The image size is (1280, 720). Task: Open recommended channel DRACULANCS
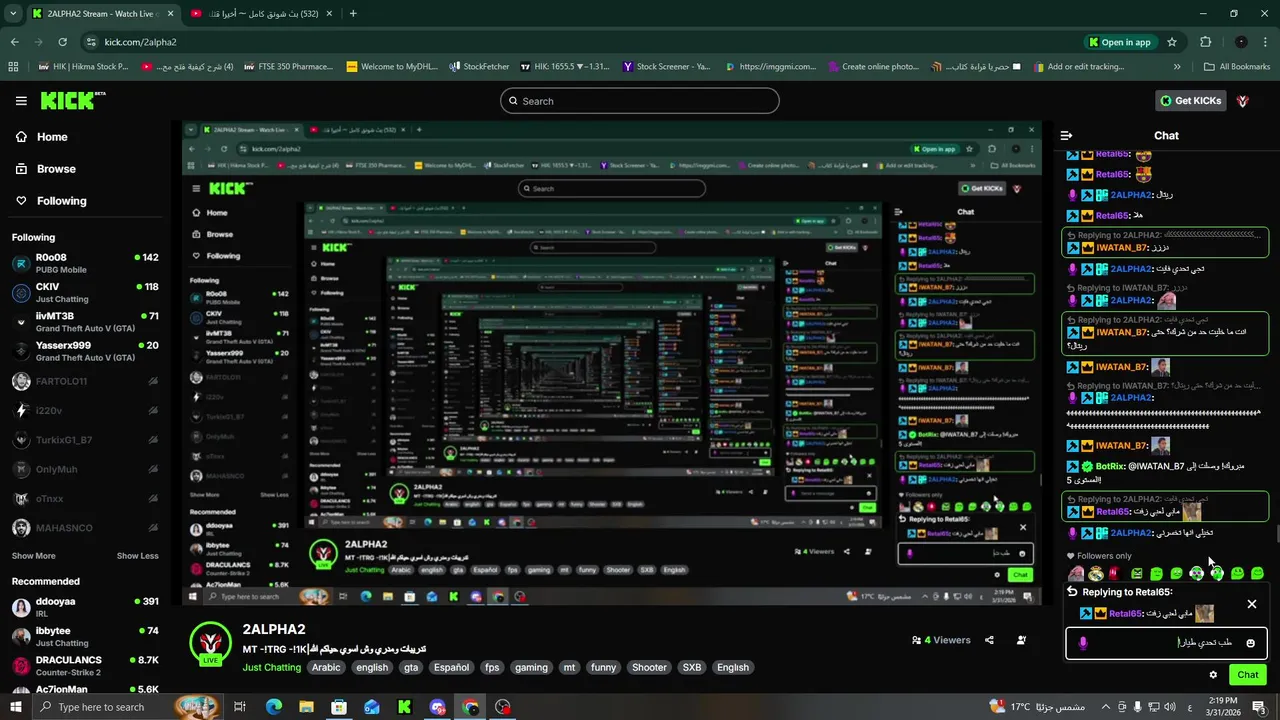(85, 665)
